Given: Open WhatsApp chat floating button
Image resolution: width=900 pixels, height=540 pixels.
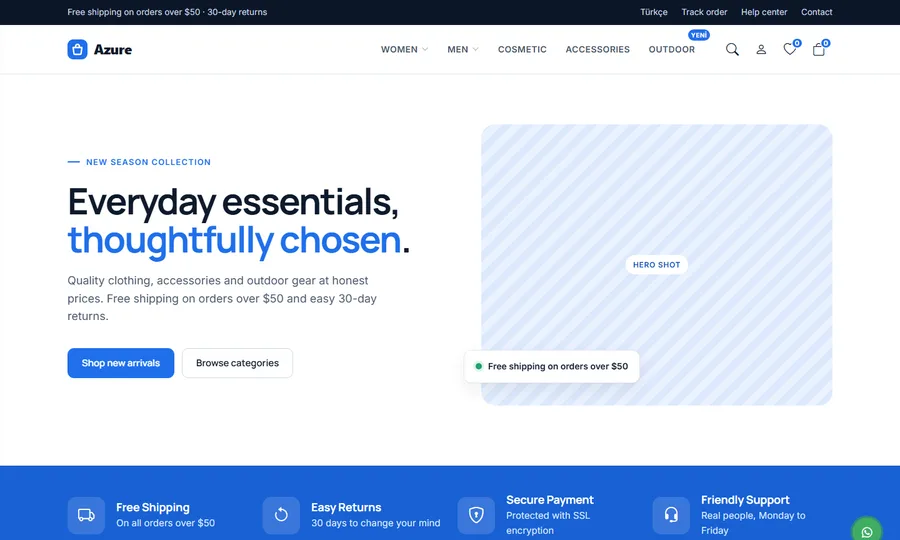Looking at the screenshot, I should tap(867, 531).
